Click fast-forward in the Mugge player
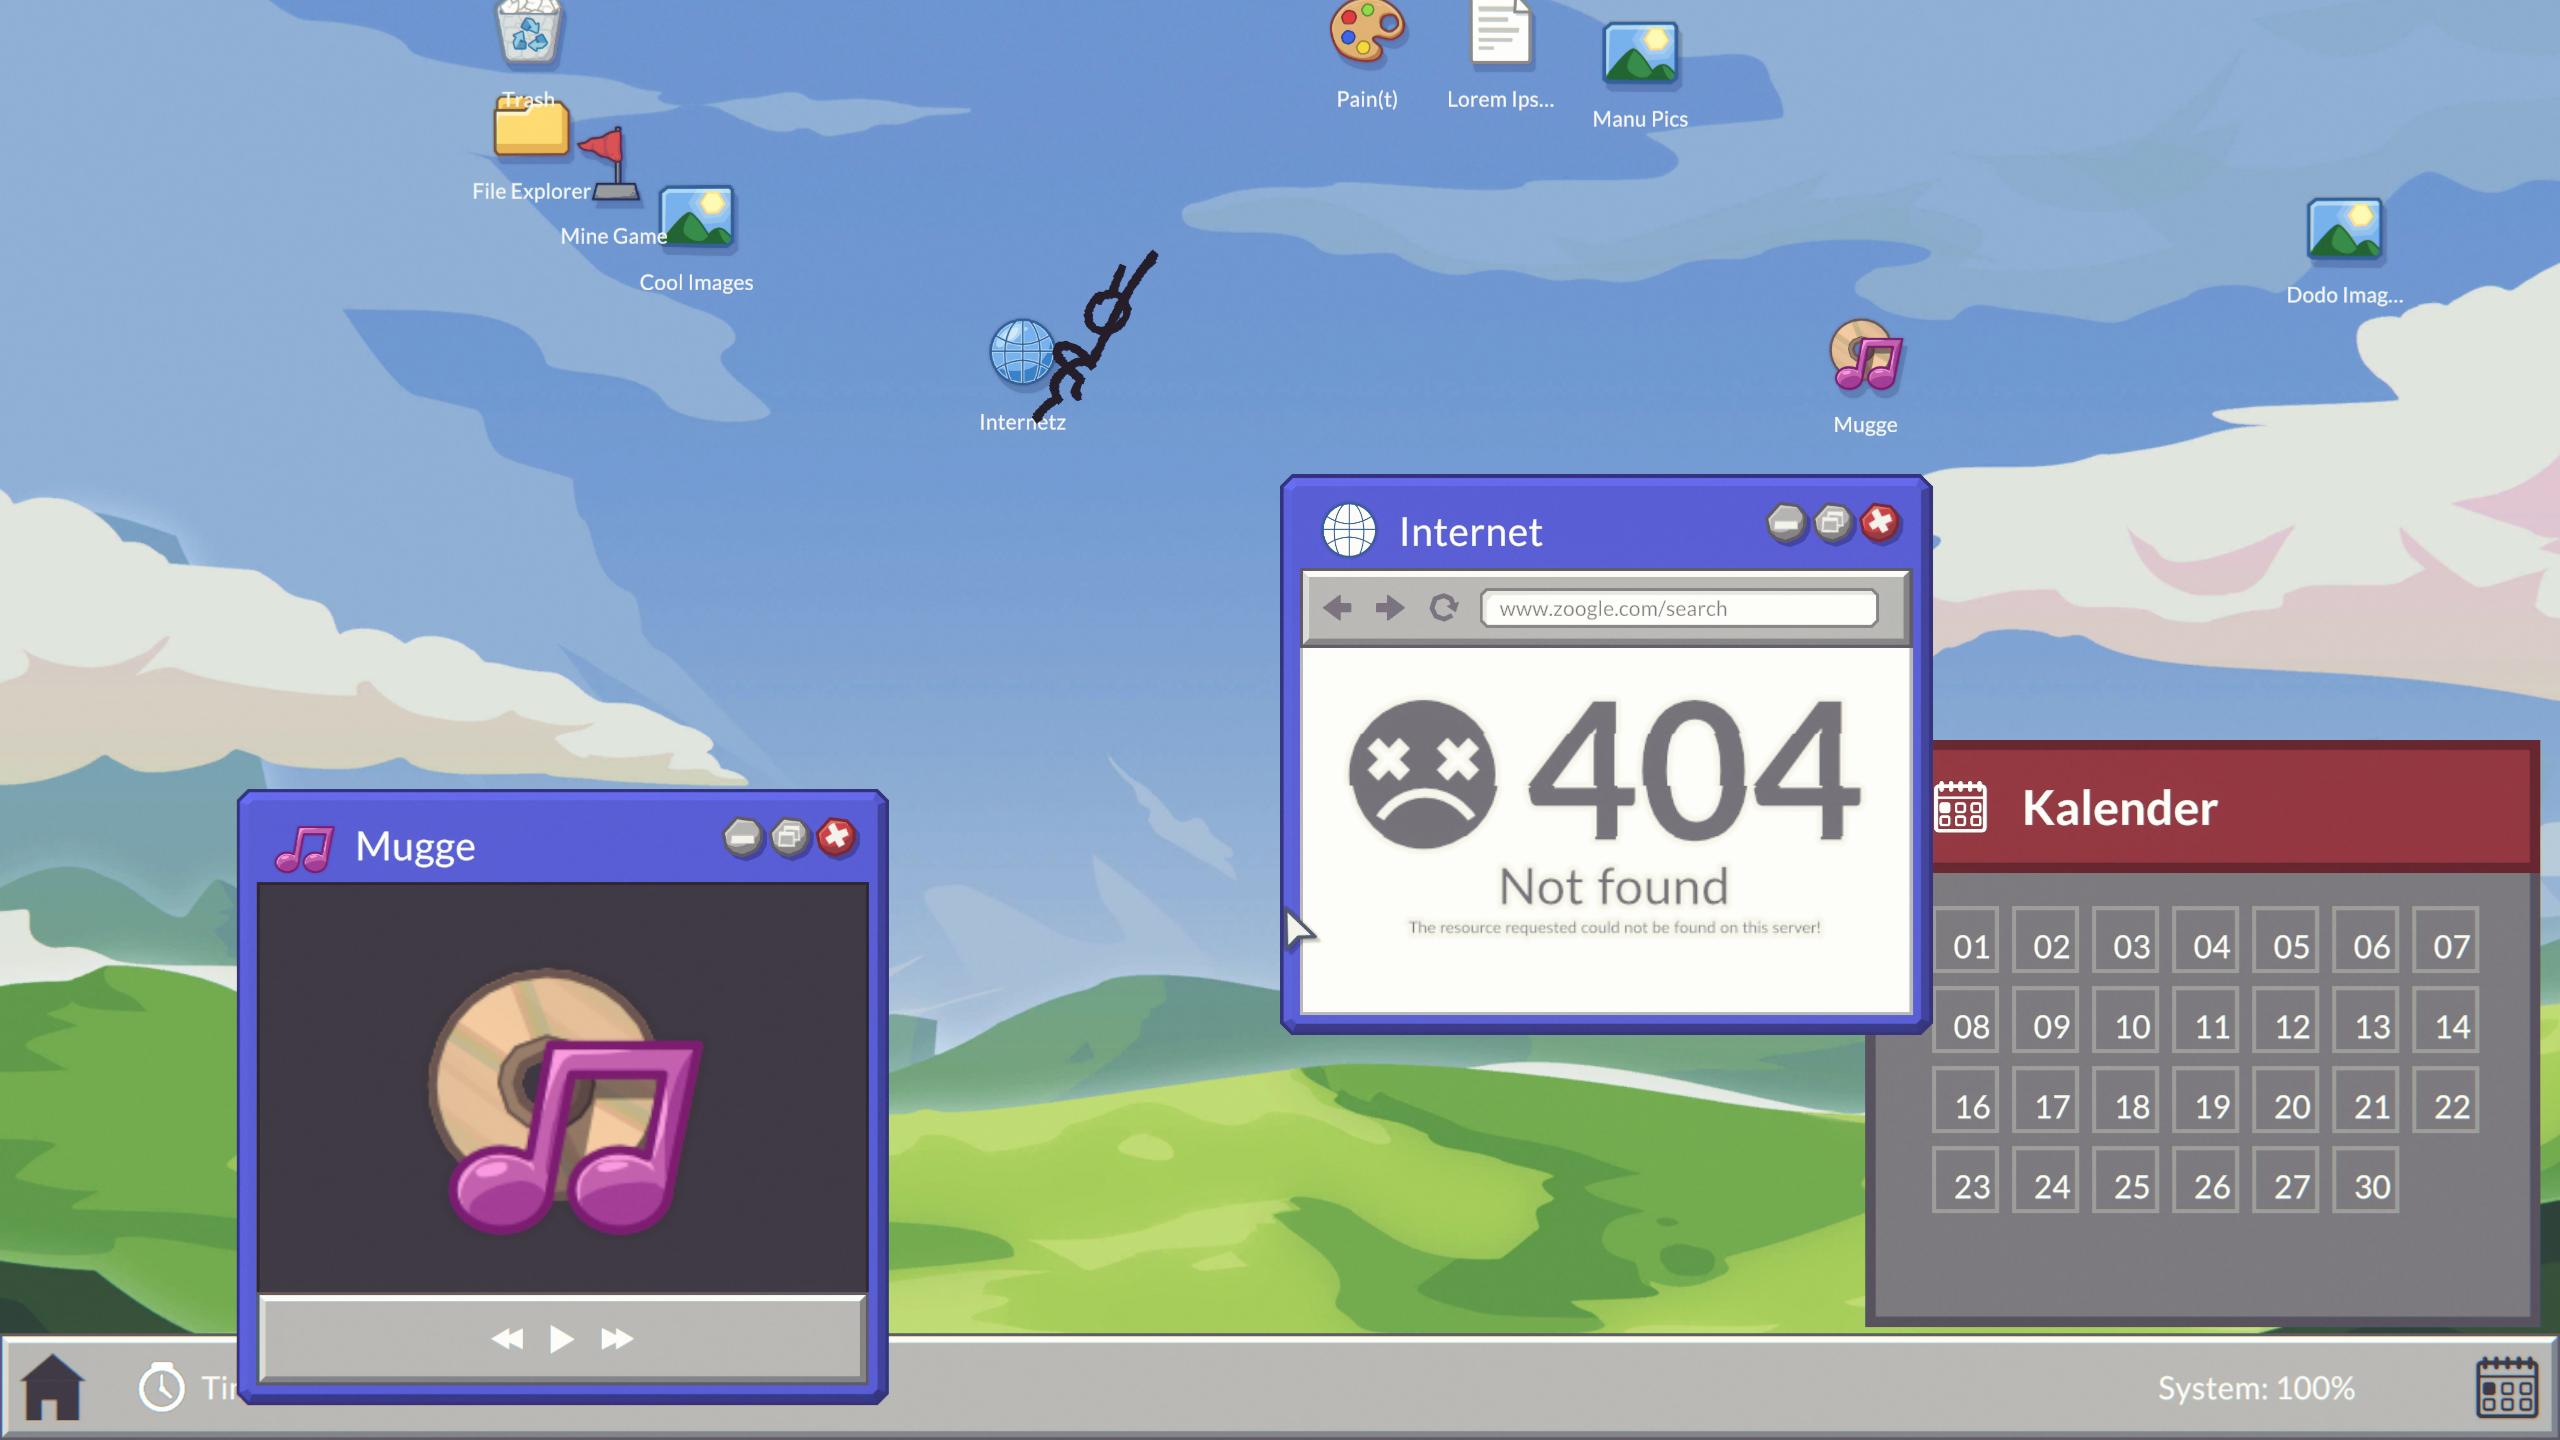 click(617, 1339)
